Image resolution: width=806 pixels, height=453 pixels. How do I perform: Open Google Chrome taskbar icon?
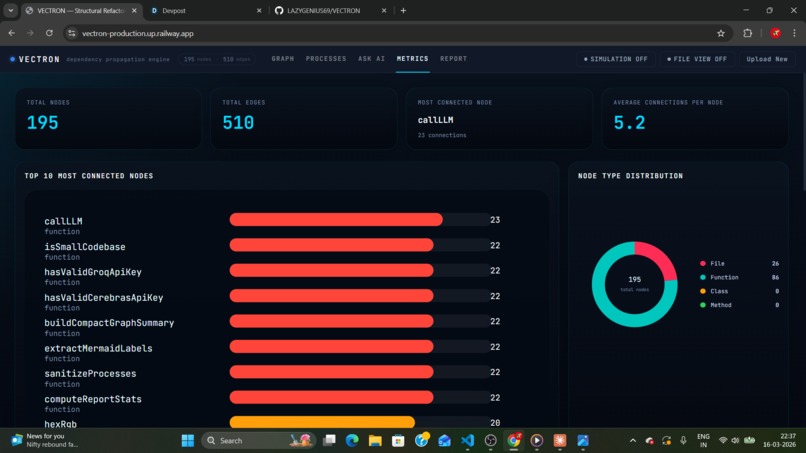click(514, 441)
